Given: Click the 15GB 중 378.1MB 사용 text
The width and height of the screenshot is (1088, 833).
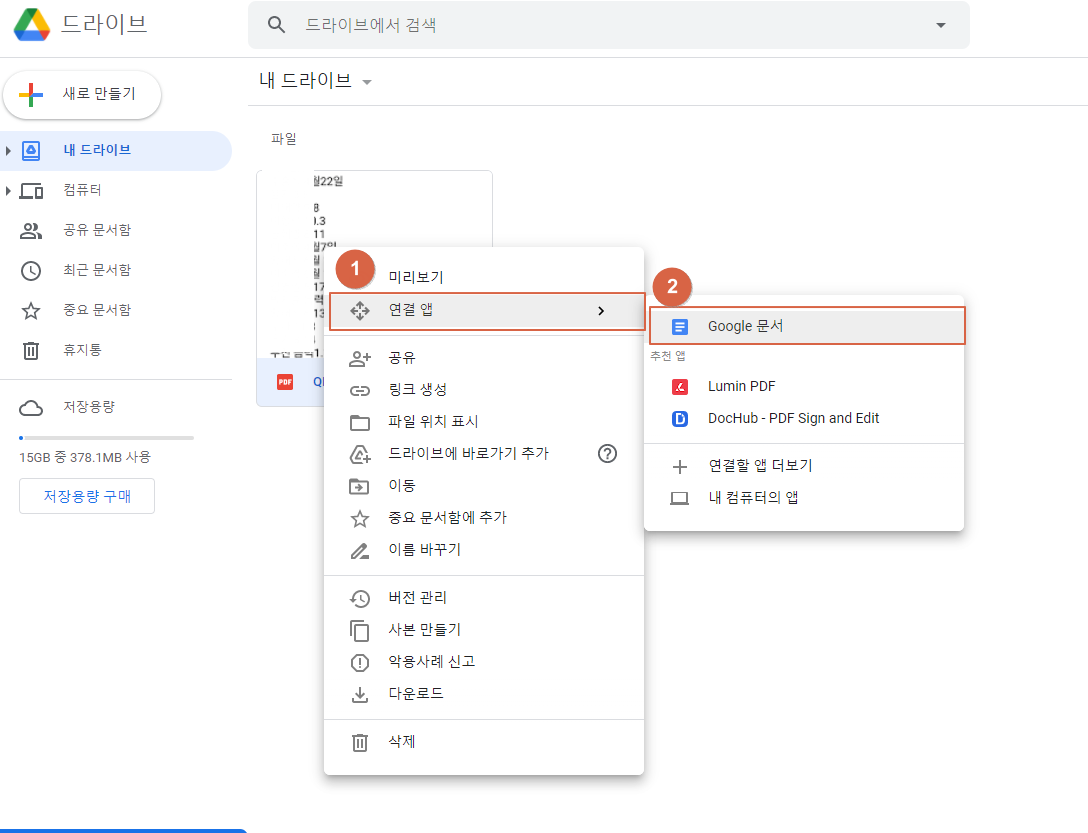Looking at the screenshot, I should coord(85,458).
